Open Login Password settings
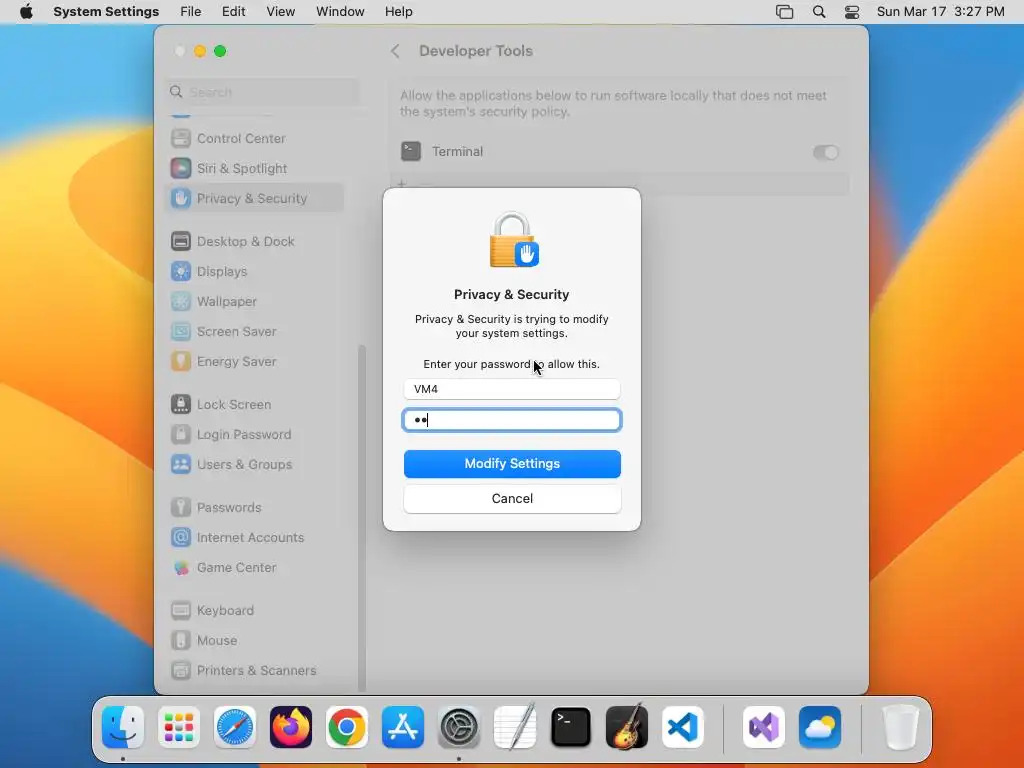This screenshot has width=1024, height=768. coord(253,435)
